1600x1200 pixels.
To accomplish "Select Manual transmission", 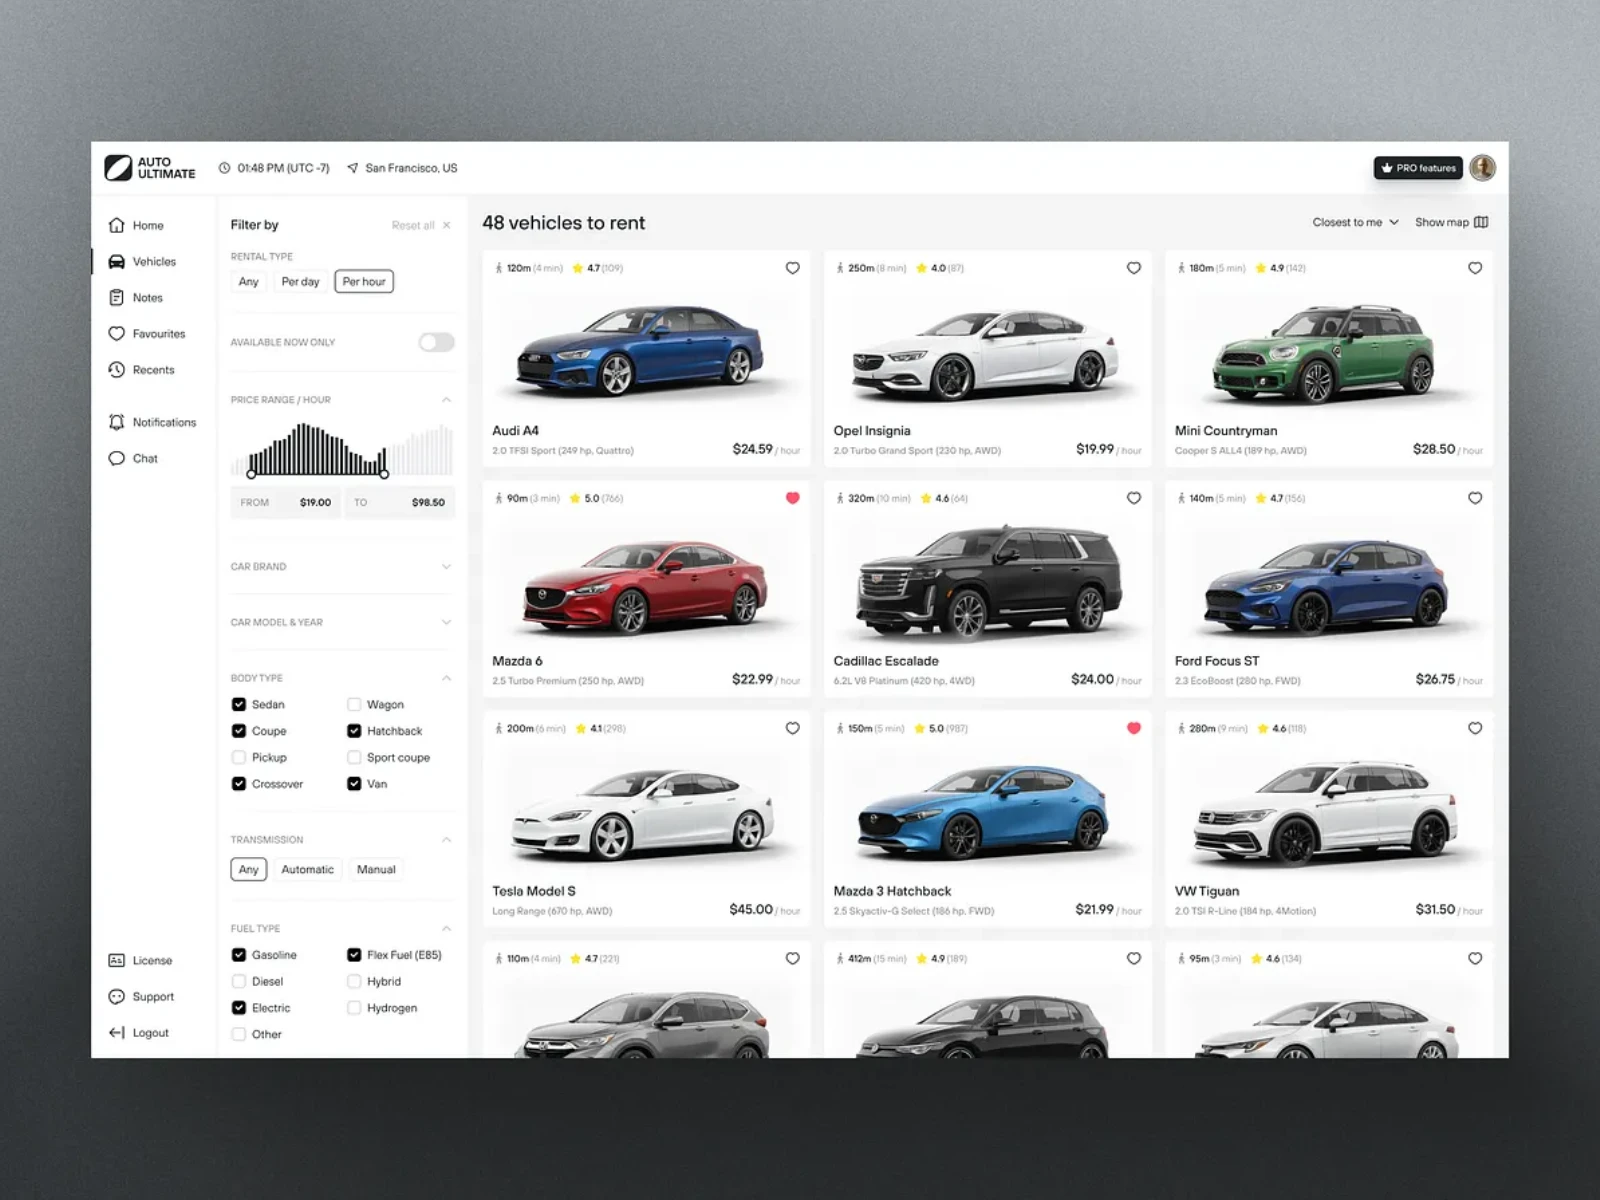I will (376, 869).
